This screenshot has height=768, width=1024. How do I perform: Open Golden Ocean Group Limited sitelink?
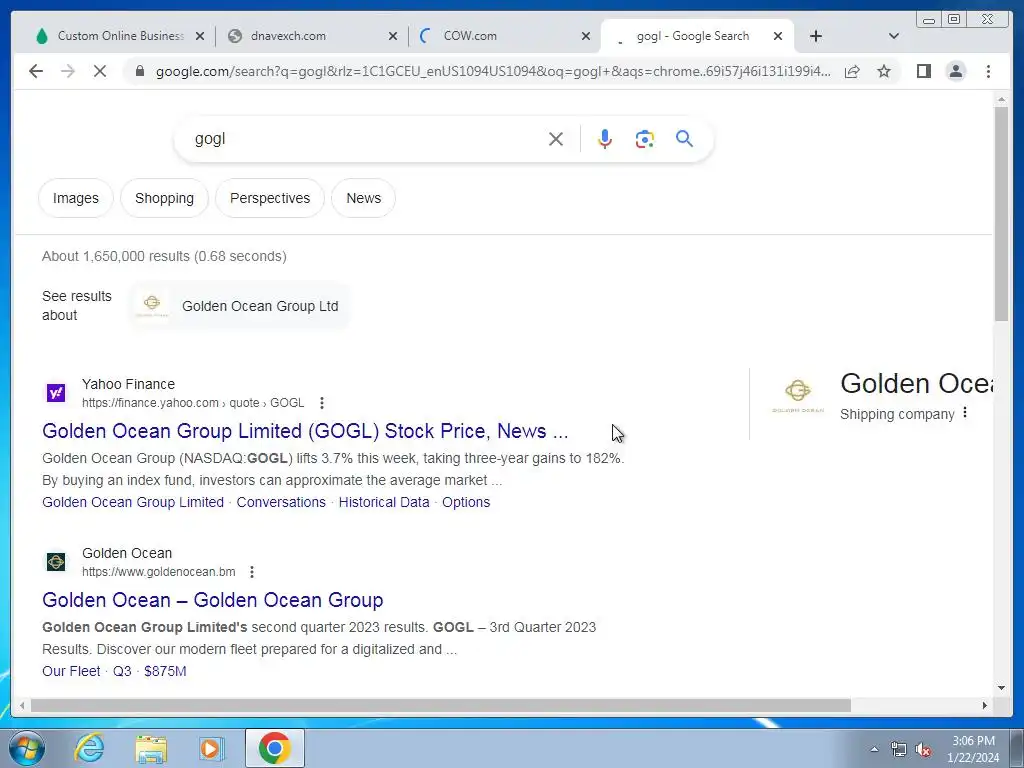pos(133,502)
